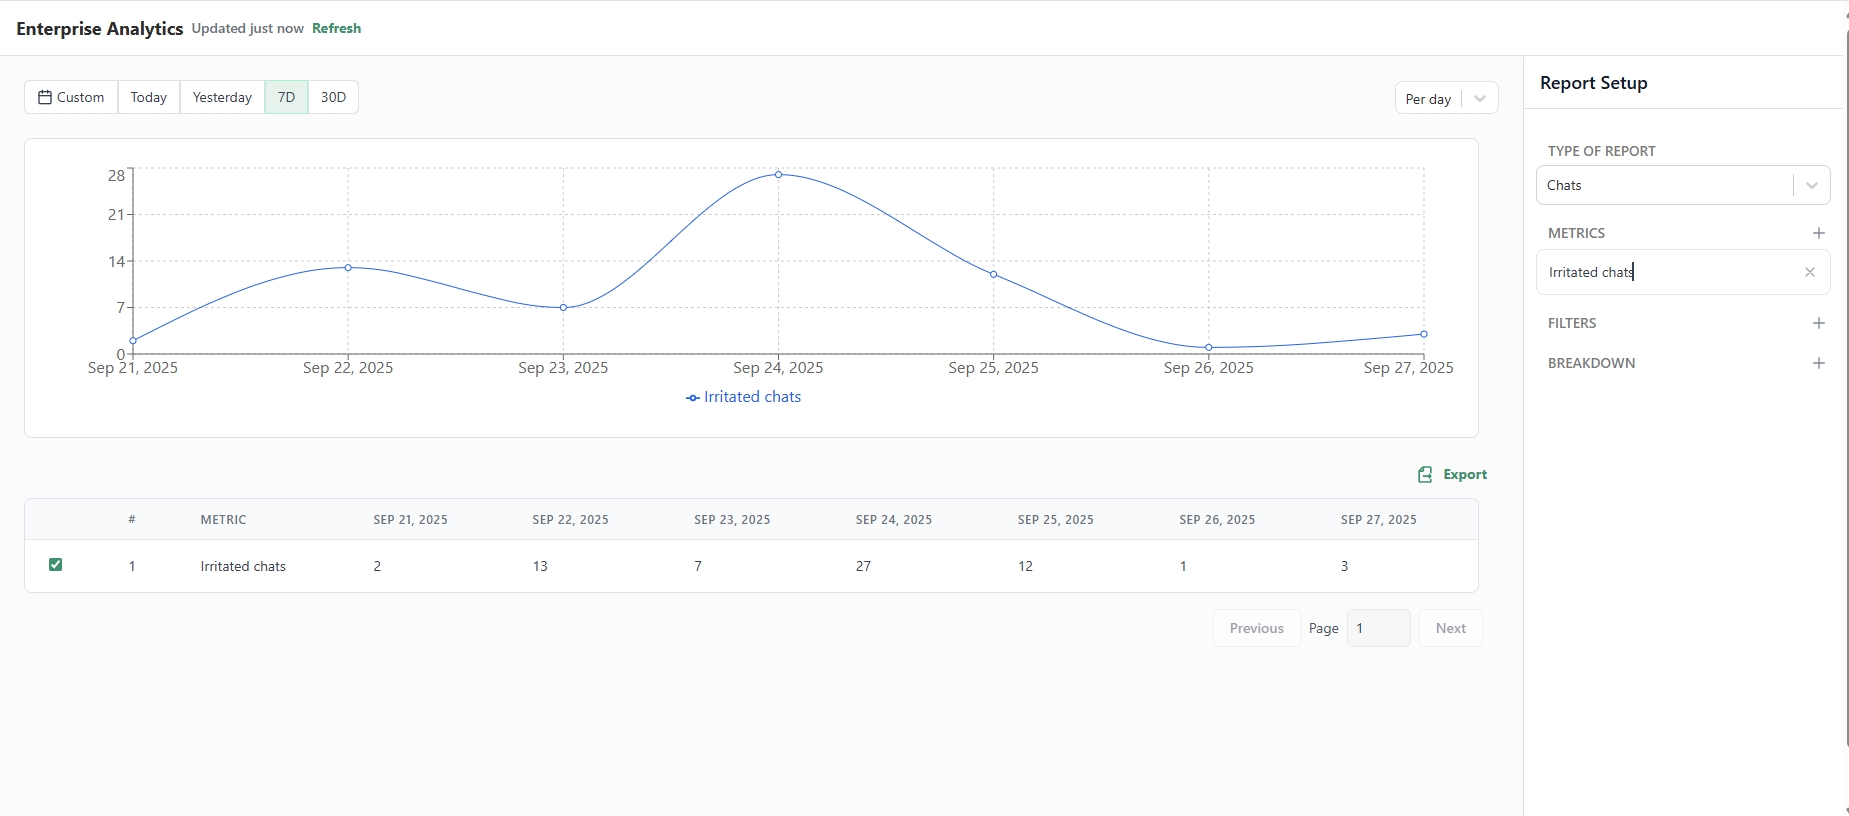The width and height of the screenshot is (1849, 816).
Task: Uncheck the Irritated chats row checkbox
Action: 56,565
